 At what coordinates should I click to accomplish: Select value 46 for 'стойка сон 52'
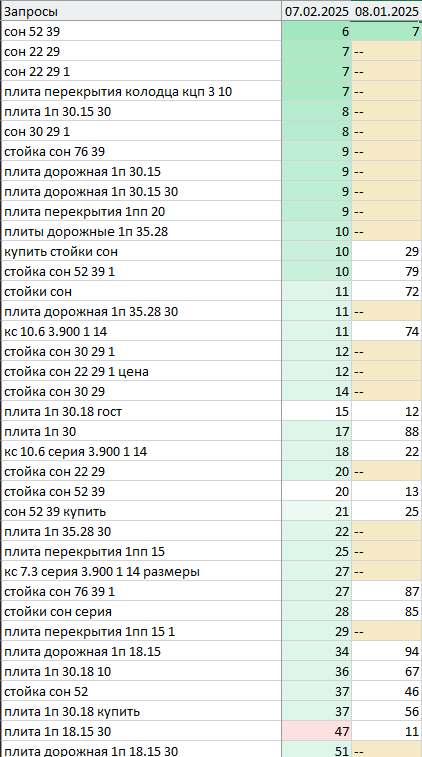click(x=386, y=692)
